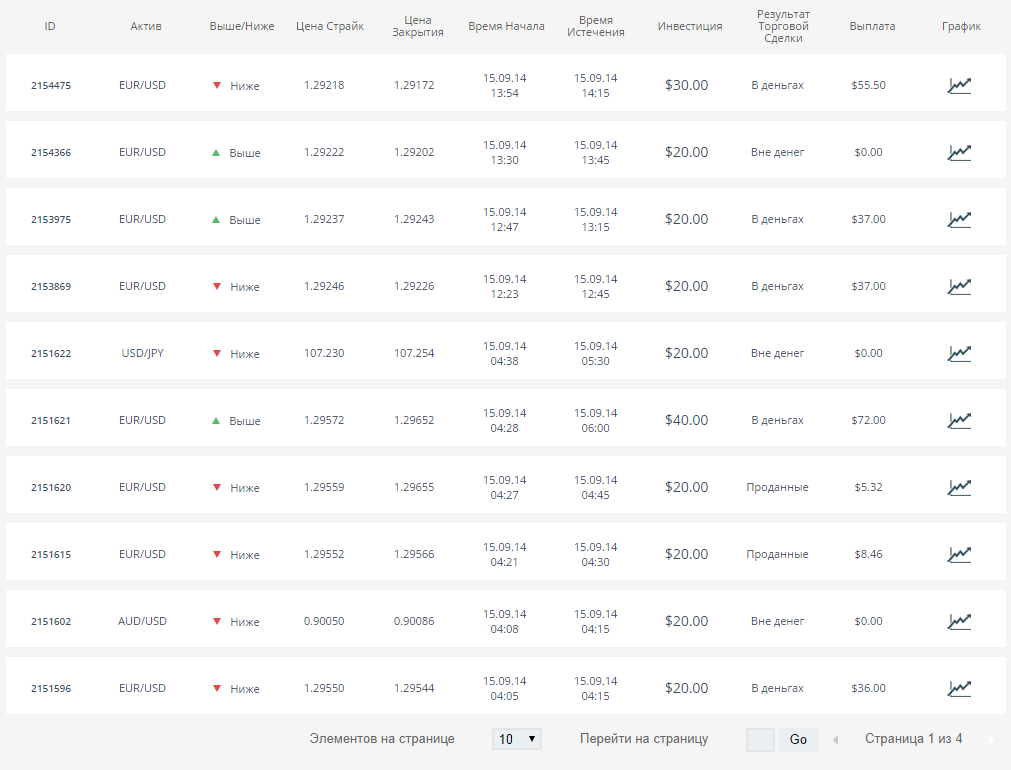The height and width of the screenshot is (770, 1011).
Task: Show chart for trade 2153869
Action: 959,286
